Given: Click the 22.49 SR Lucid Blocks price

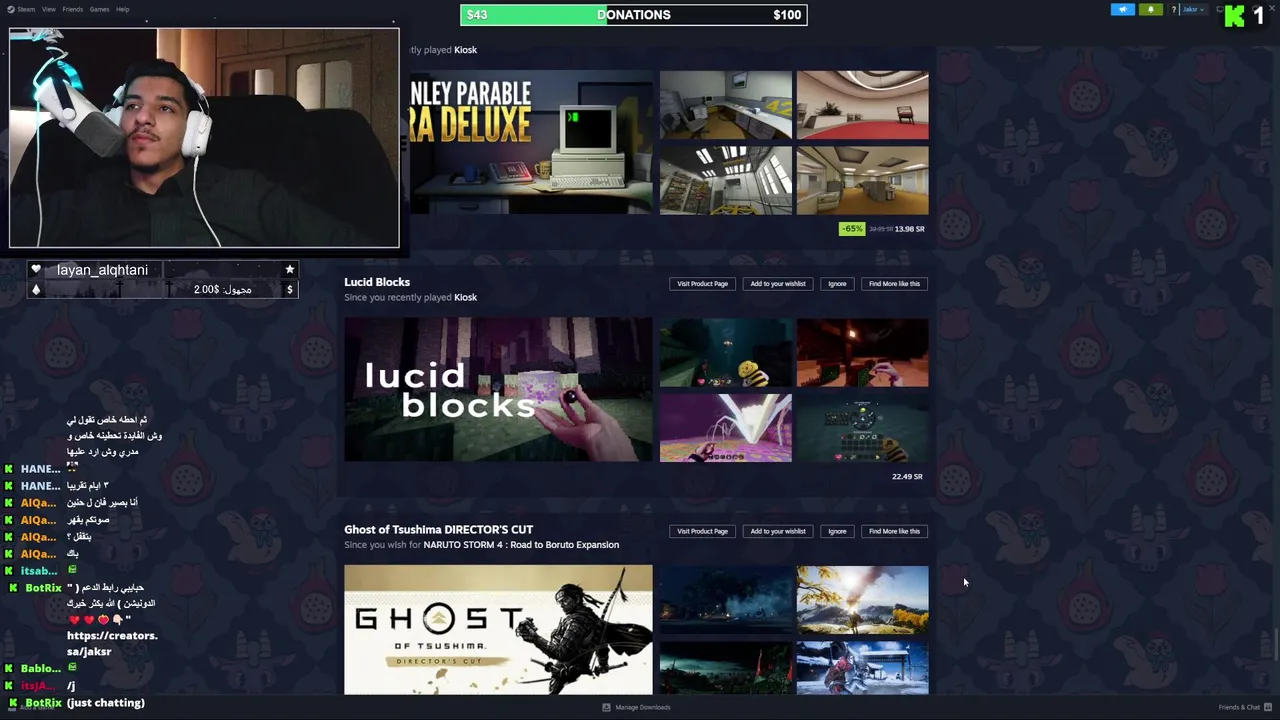Looking at the screenshot, I should pos(907,477).
